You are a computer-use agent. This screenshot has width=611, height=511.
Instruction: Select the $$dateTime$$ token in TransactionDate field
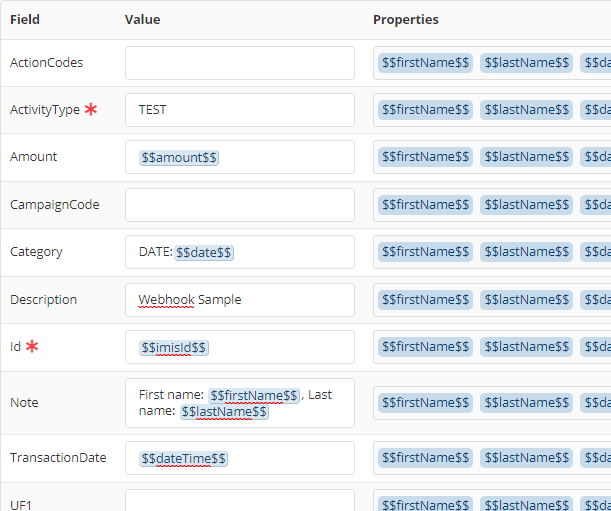pyautogui.click(x=184, y=458)
